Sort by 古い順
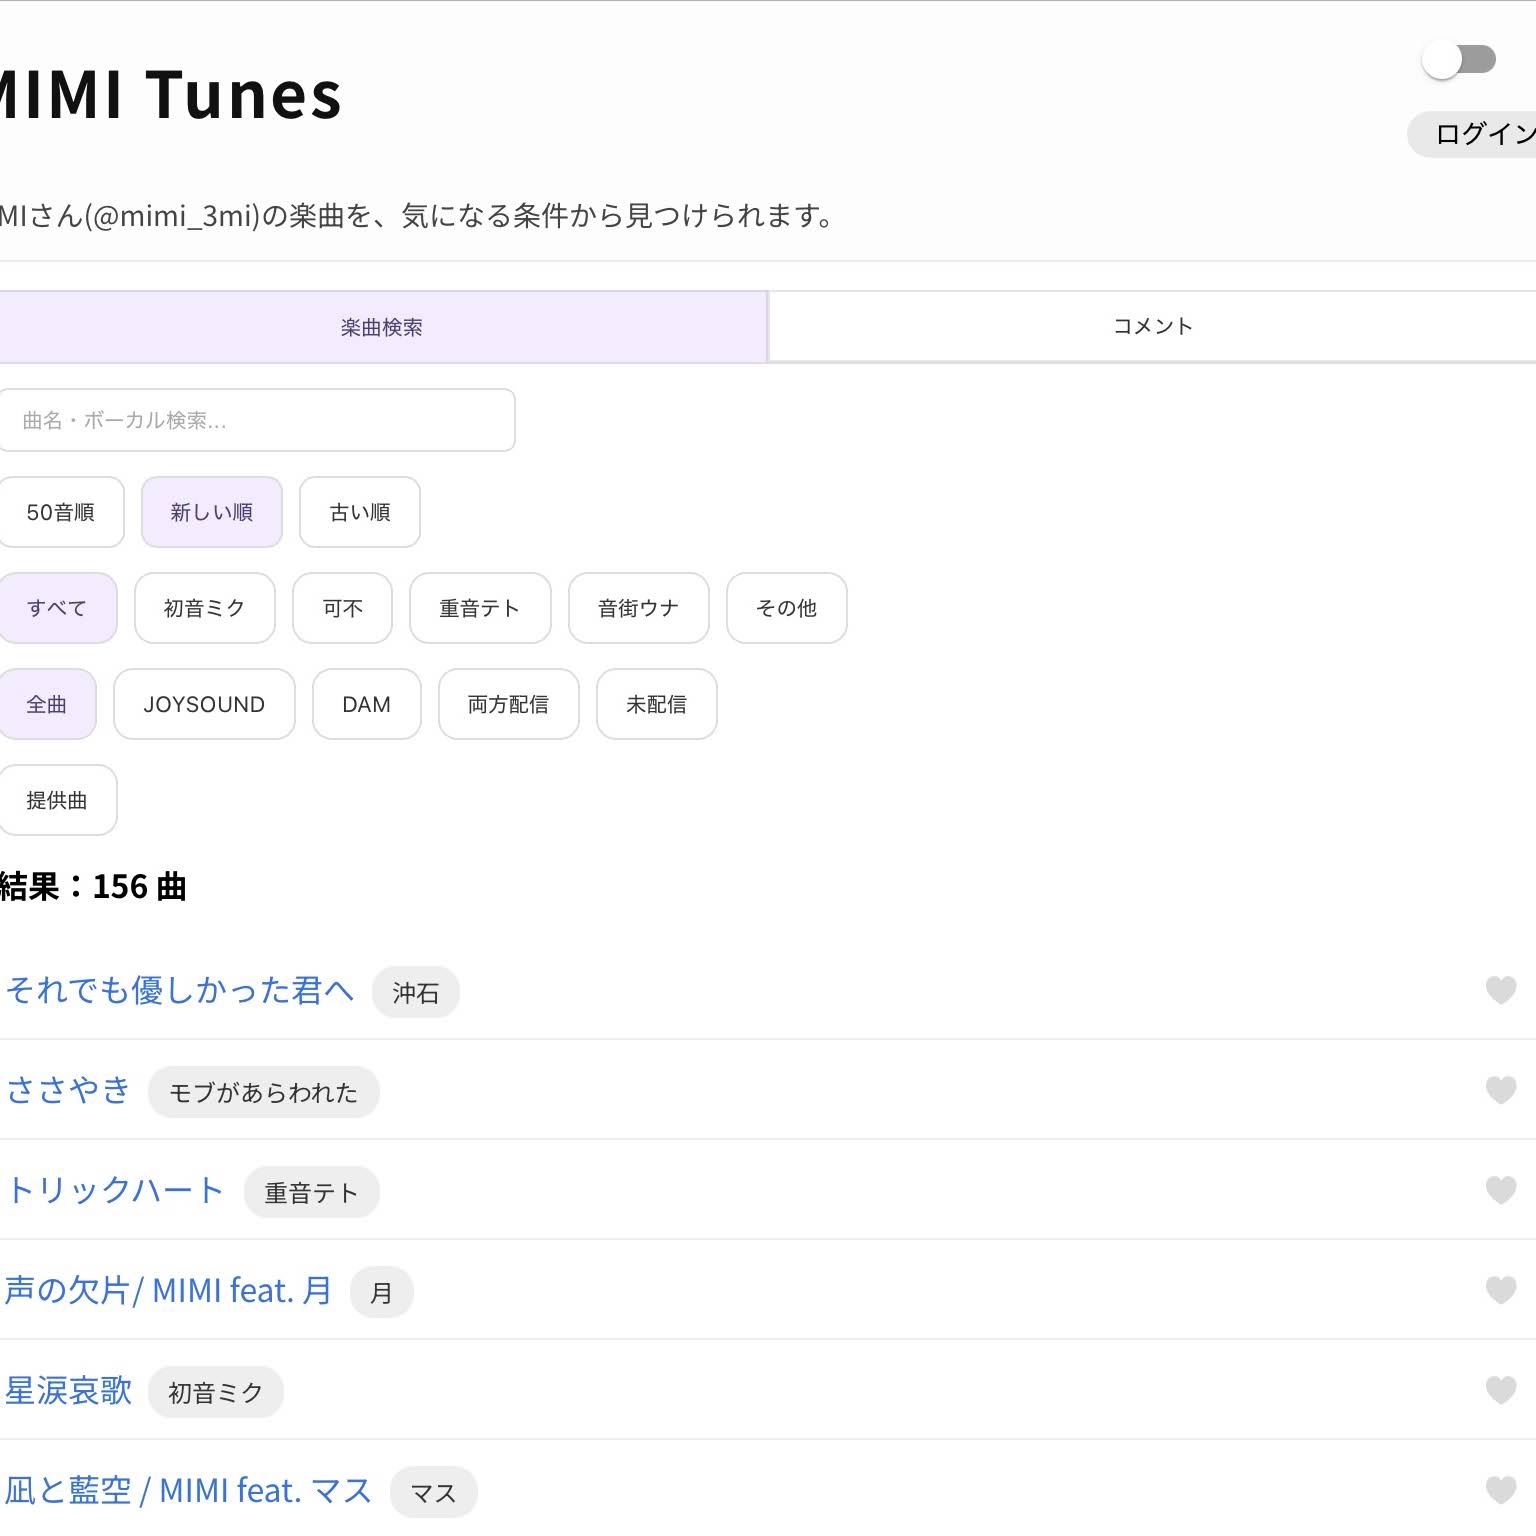This screenshot has width=1536, height=1536. tap(360, 512)
